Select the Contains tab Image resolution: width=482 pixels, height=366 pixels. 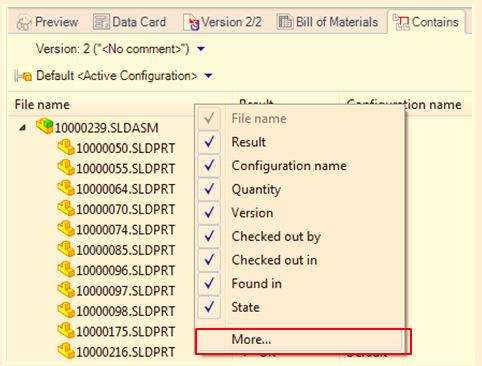tap(426, 22)
